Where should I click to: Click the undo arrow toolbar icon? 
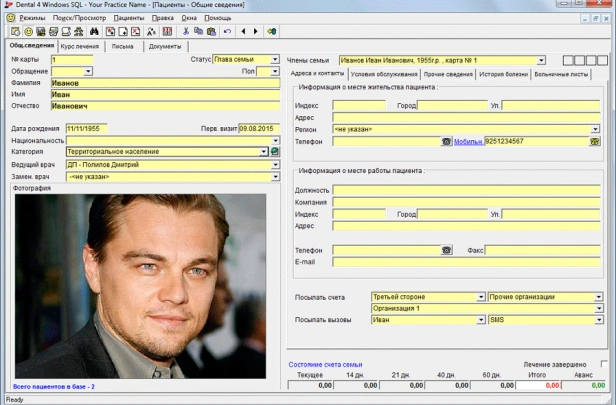coord(227,31)
